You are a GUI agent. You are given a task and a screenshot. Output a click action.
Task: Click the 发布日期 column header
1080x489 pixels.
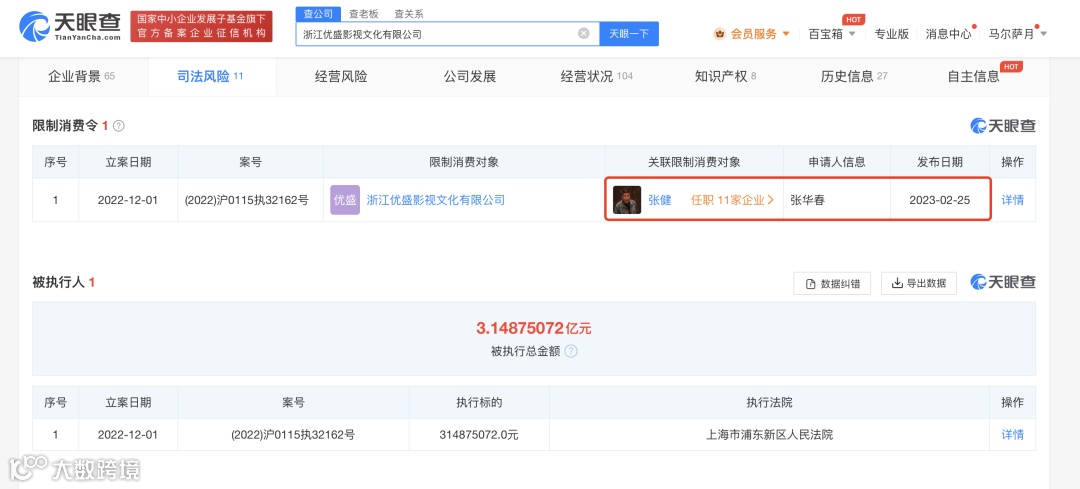[940, 163]
